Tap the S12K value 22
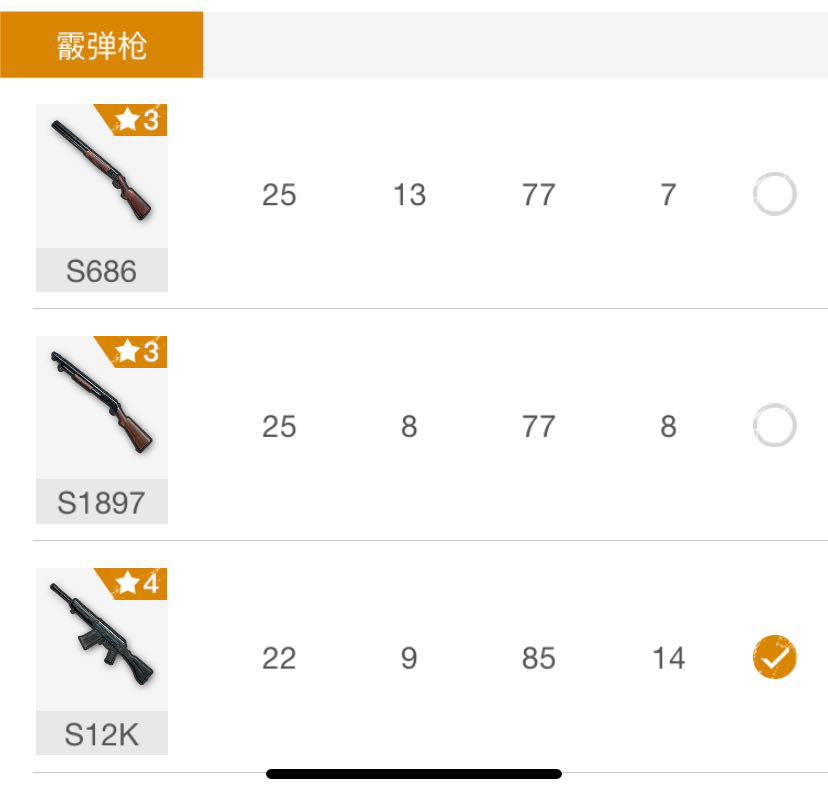The height and width of the screenshot is (795, 828). (279, 658)
